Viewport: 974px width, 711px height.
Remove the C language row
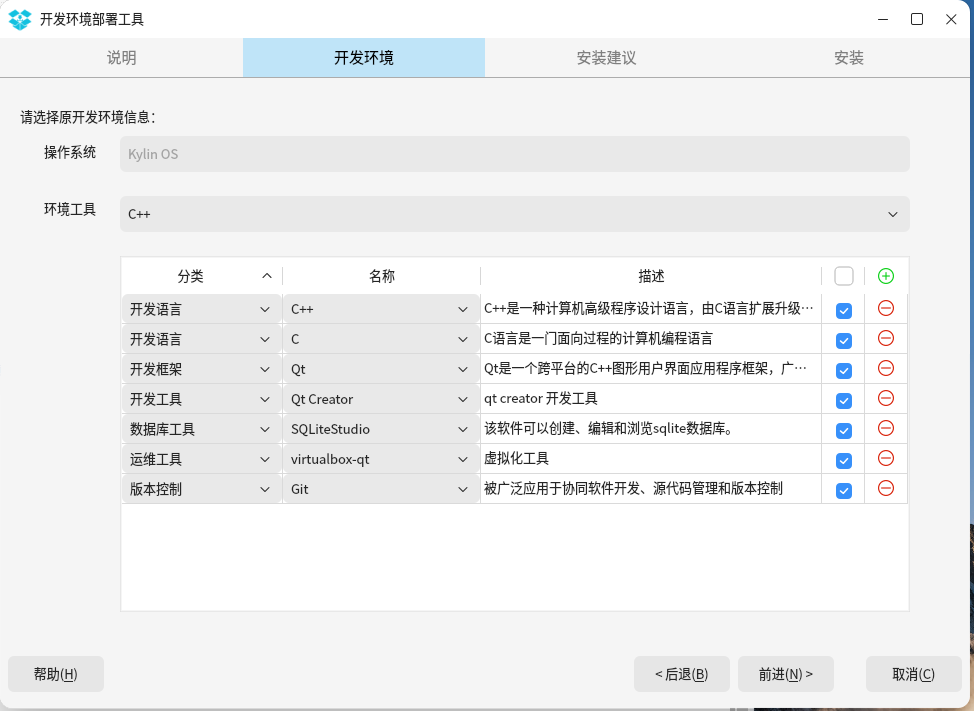click(x=886, y=338)
